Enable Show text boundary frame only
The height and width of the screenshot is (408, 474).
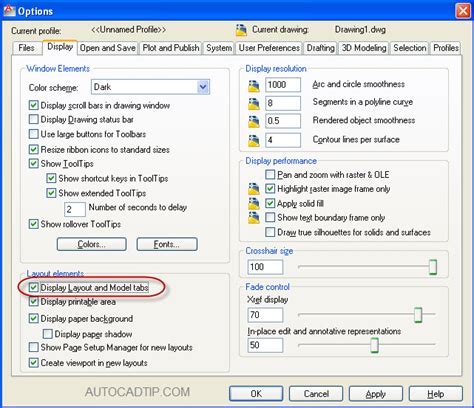click(x=270, y=218)
